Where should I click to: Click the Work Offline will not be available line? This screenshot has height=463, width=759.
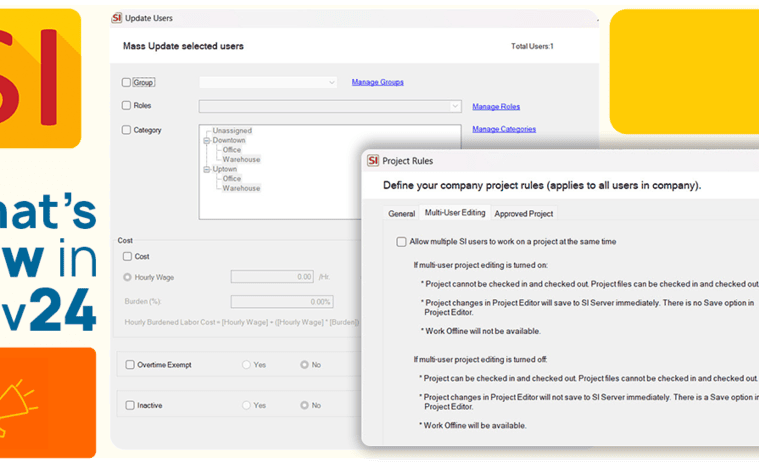(x=481, y=331)
